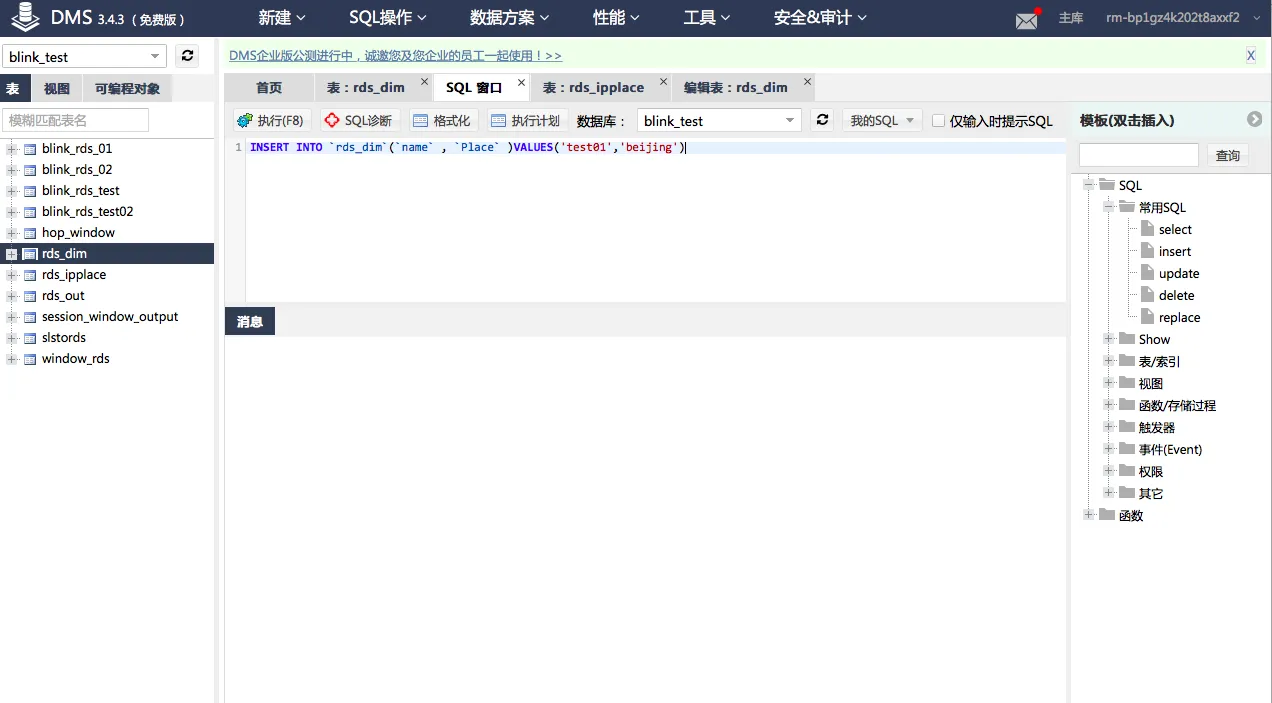Close the 编辑表 : rds_dim tab
This screenshot has width=1272, height=703.
[x=807, y=82]
